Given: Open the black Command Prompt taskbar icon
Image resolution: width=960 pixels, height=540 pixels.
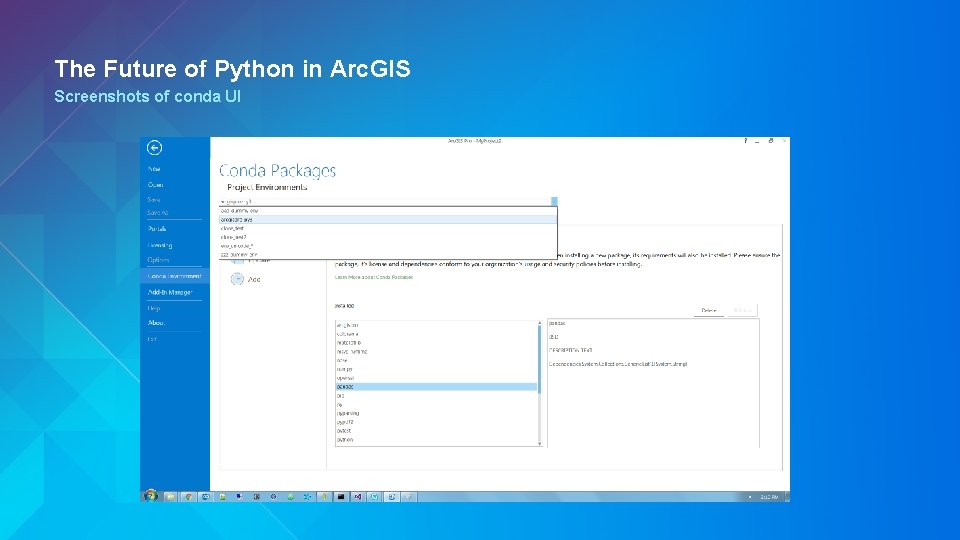Looking at the screenshot, I should point(341,497).
